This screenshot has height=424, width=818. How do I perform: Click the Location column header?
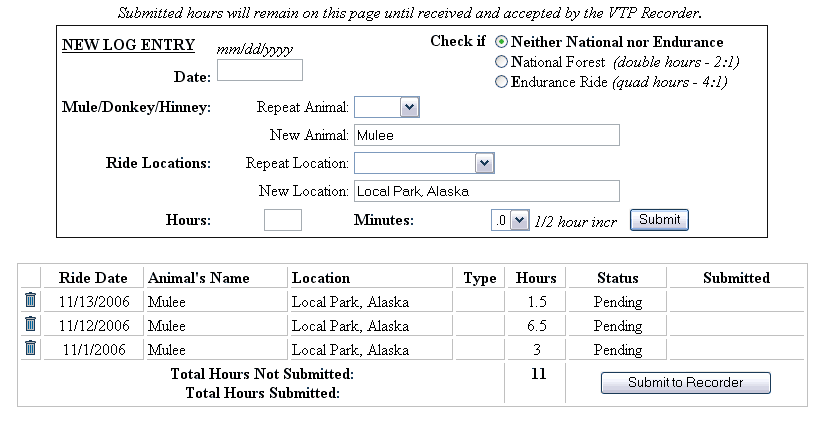click(321, 278)
